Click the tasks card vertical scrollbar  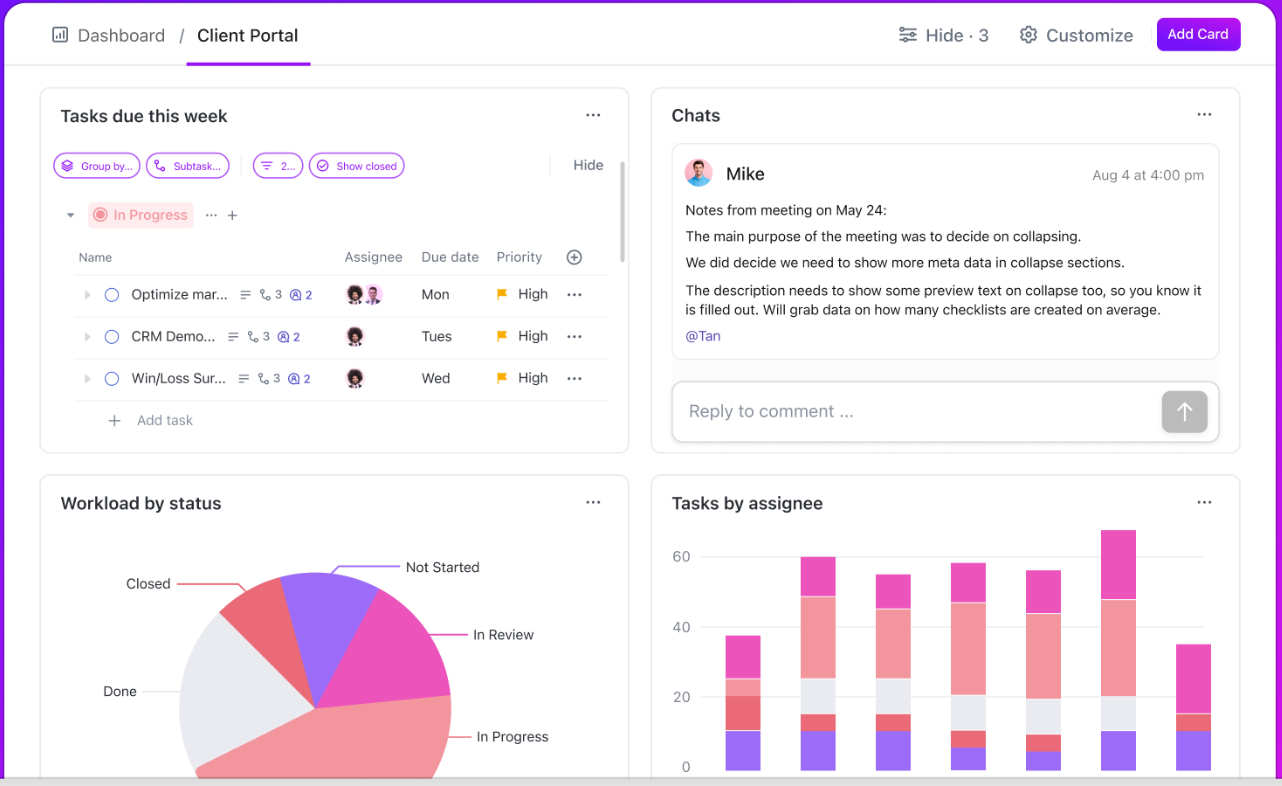pos(623,212)
